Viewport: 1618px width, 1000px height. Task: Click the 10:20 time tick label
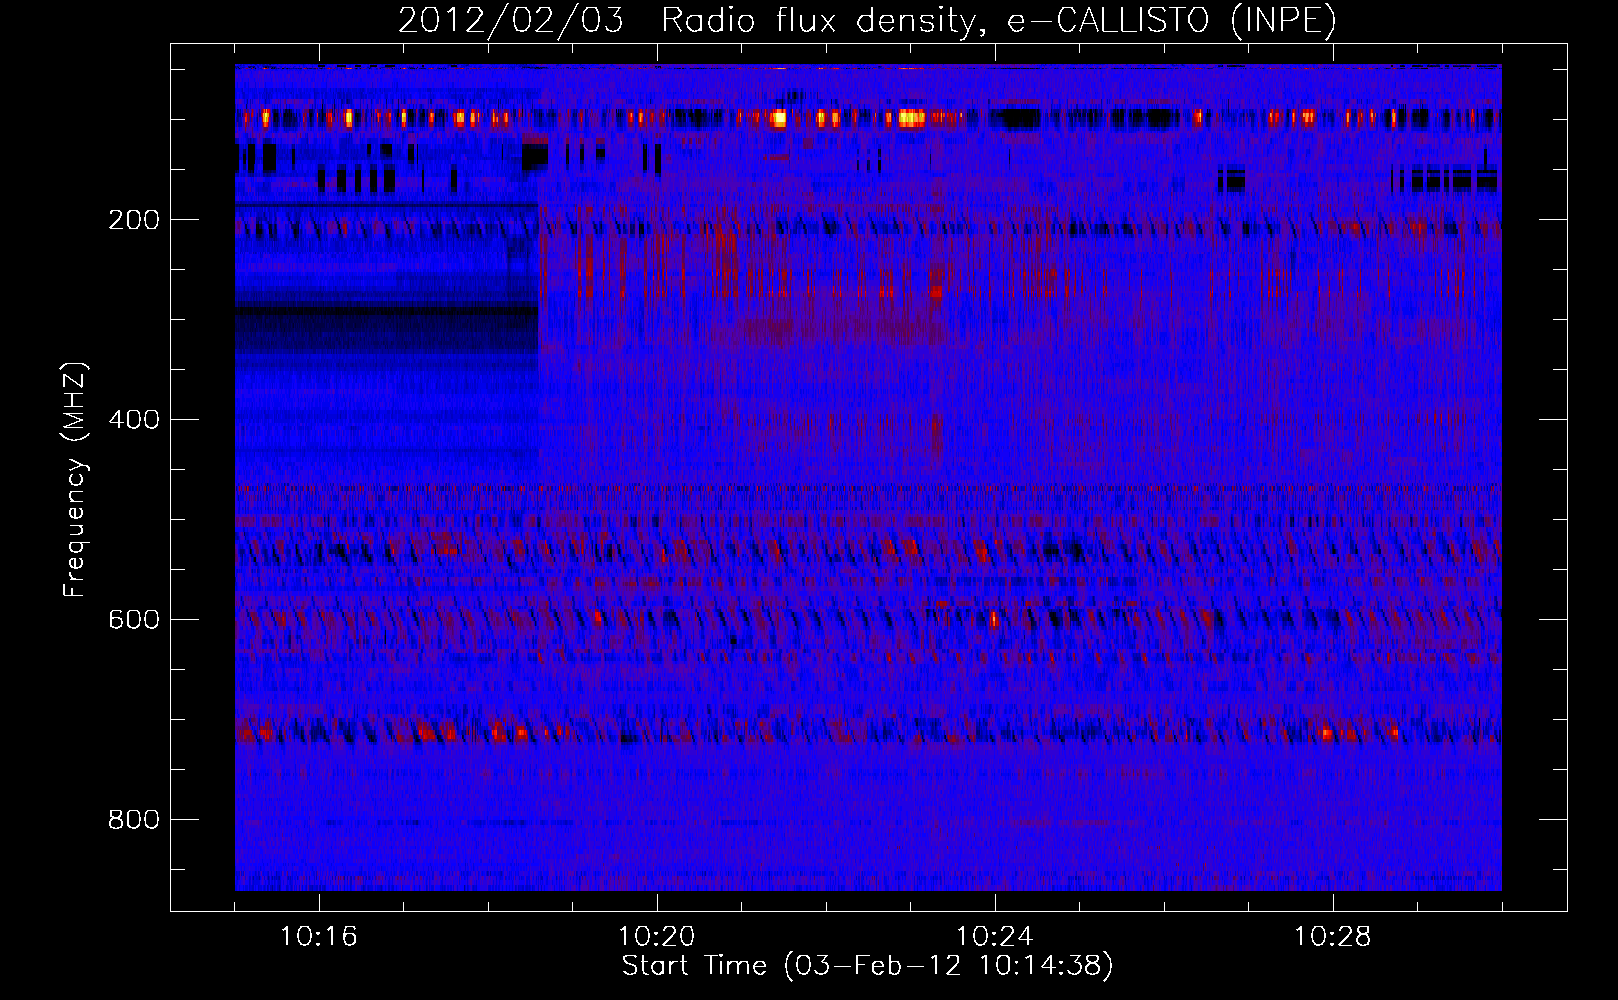click(x=657, y=937)
